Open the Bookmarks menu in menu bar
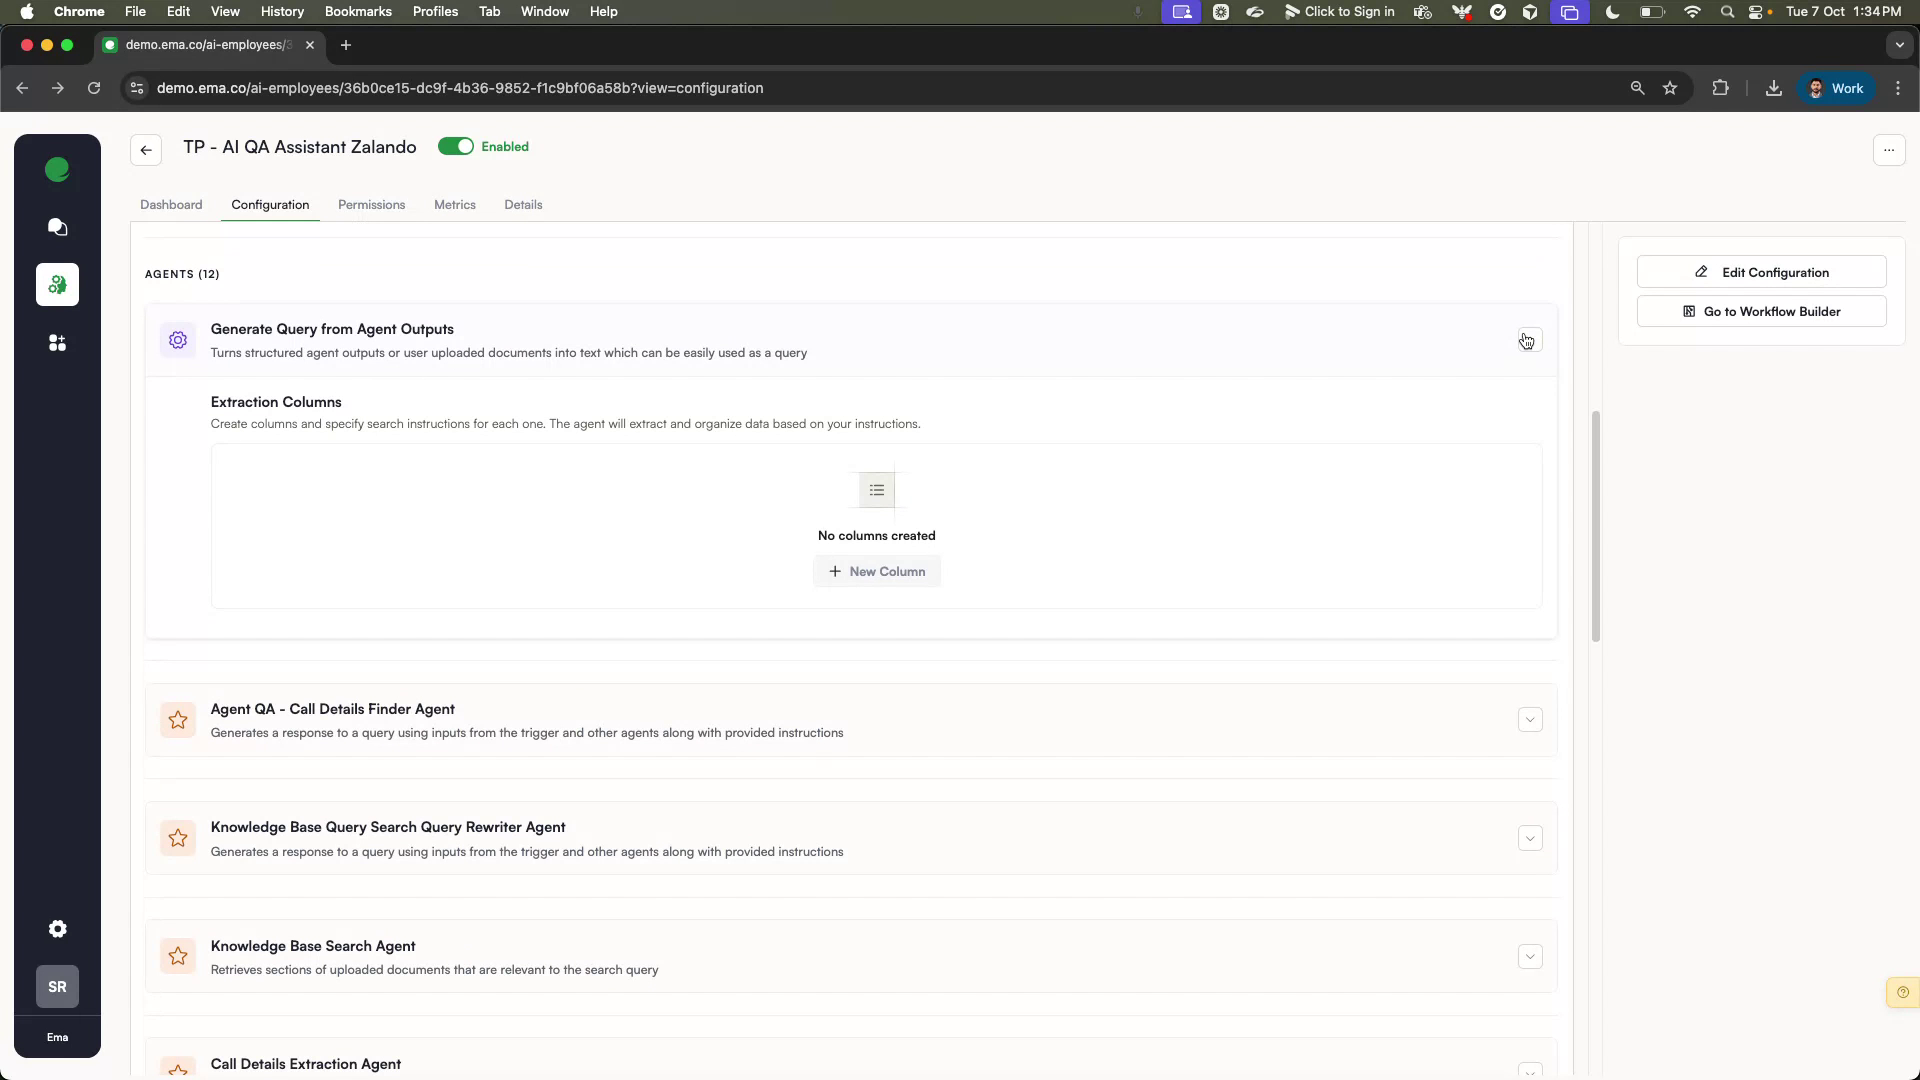1920x1080 pixels. tap(357, 11)
